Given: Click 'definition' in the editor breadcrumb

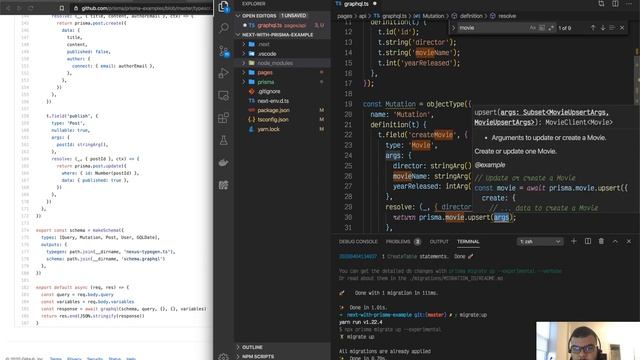Looking at the screenshot, I should point(471,16).
